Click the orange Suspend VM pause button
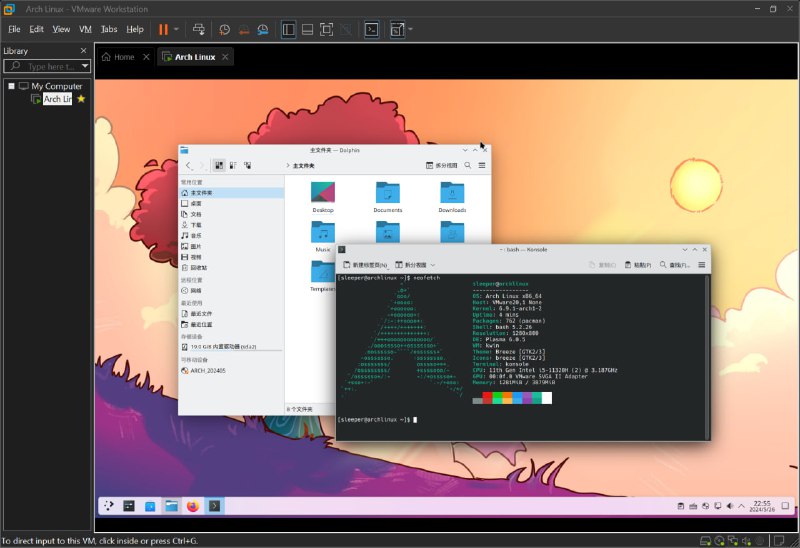Image resolution: width=800 pixels, height=548 pixels. pyautogui.click(x=163, y=30)
